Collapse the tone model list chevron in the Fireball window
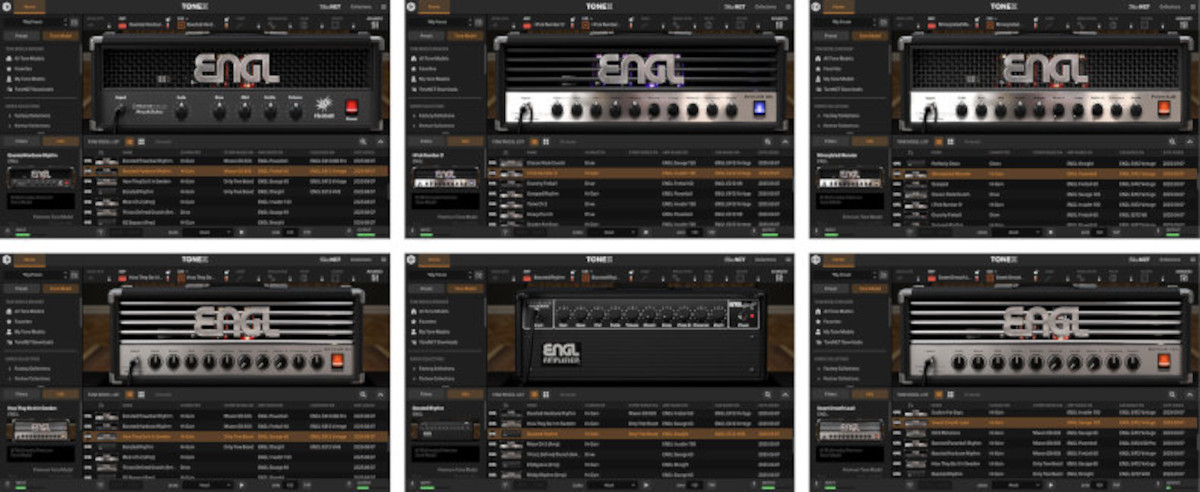Viewport: 1200px width, 492px height. click(x=380, y=143)
